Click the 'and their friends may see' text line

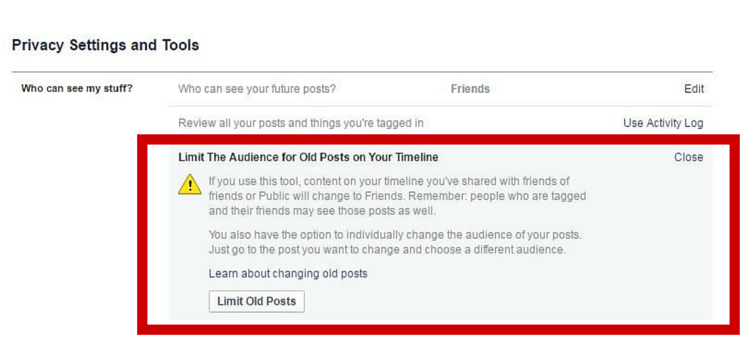coord(322,212)
